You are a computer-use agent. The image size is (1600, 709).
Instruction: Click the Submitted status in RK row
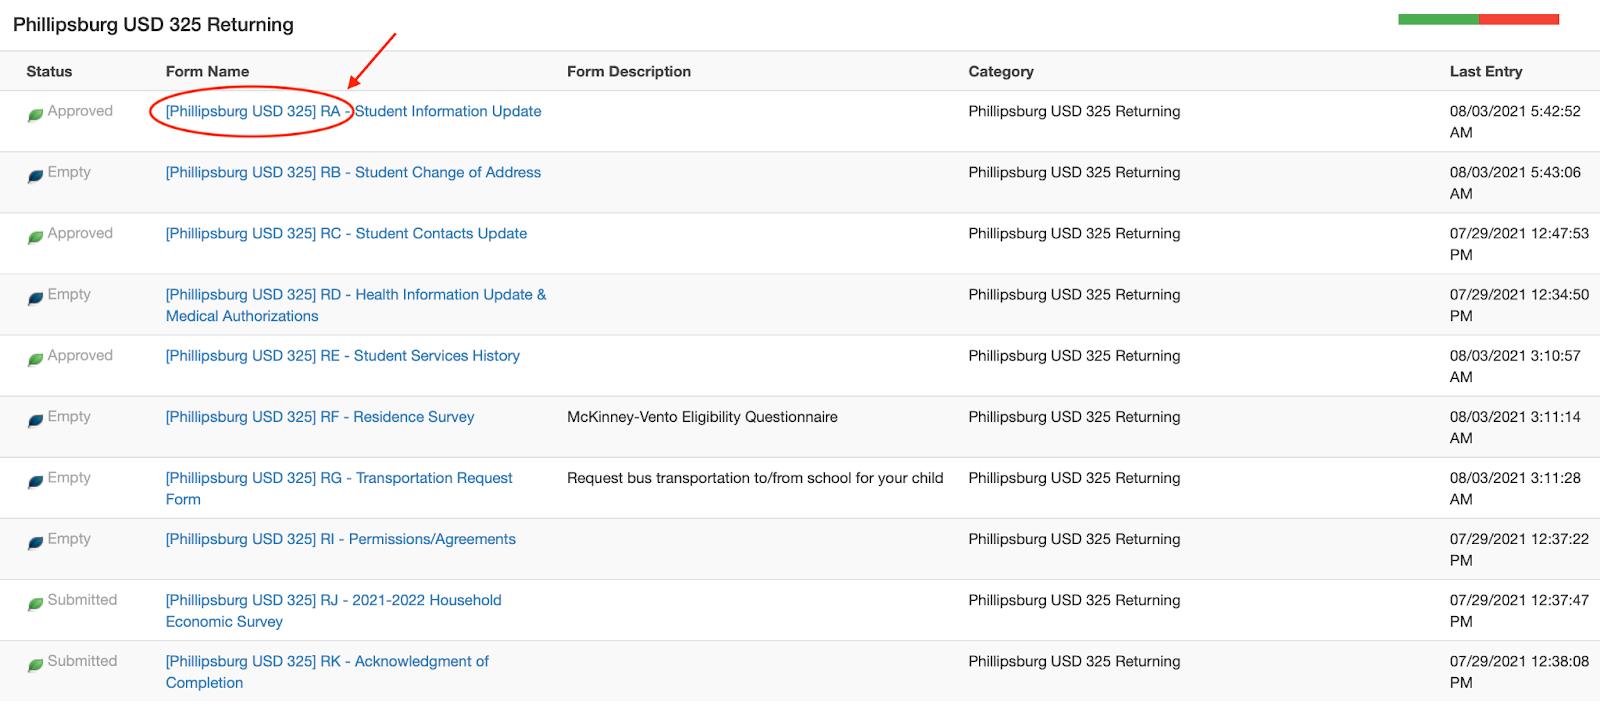tap(82, 660)
